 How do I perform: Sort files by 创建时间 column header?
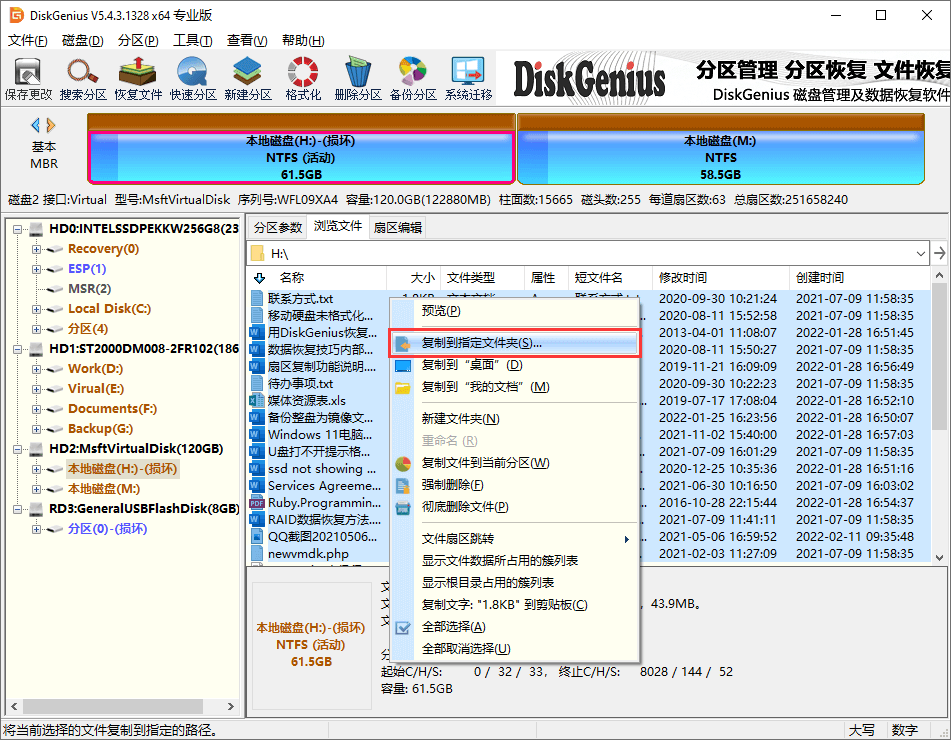pyautogui.click(x=858, y=278)
